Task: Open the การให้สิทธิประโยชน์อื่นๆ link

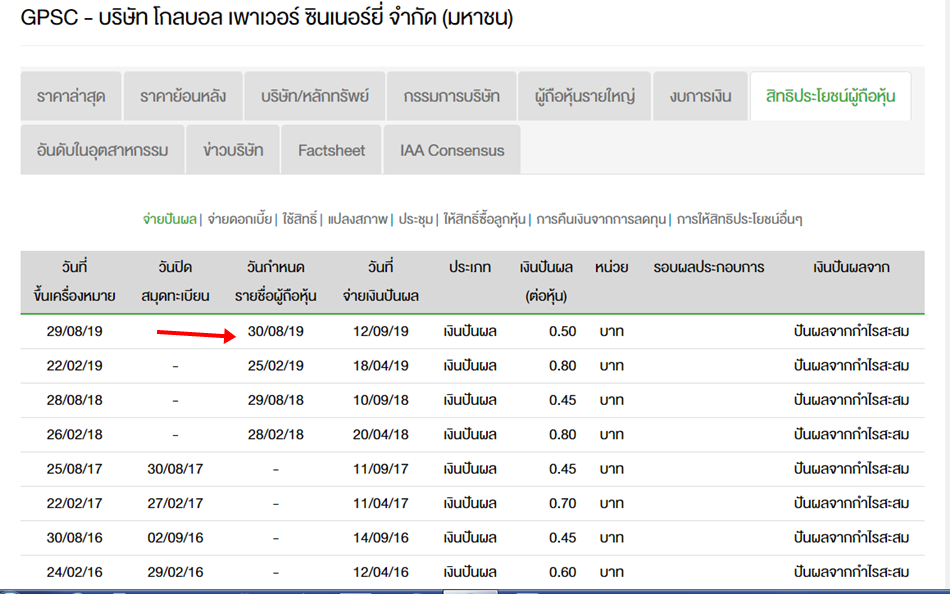Action: pyautogui.click(x=739, y=219)
